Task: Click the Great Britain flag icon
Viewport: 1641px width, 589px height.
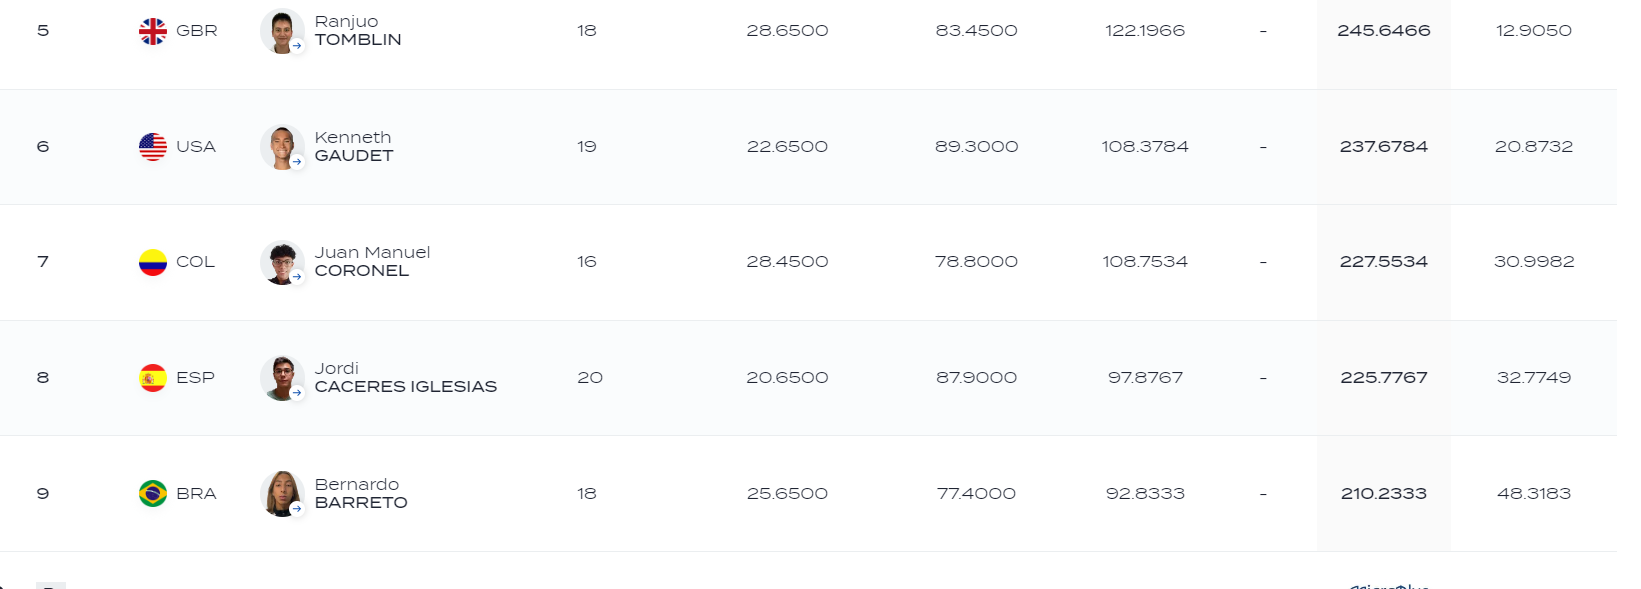Action: pos(153,31)
